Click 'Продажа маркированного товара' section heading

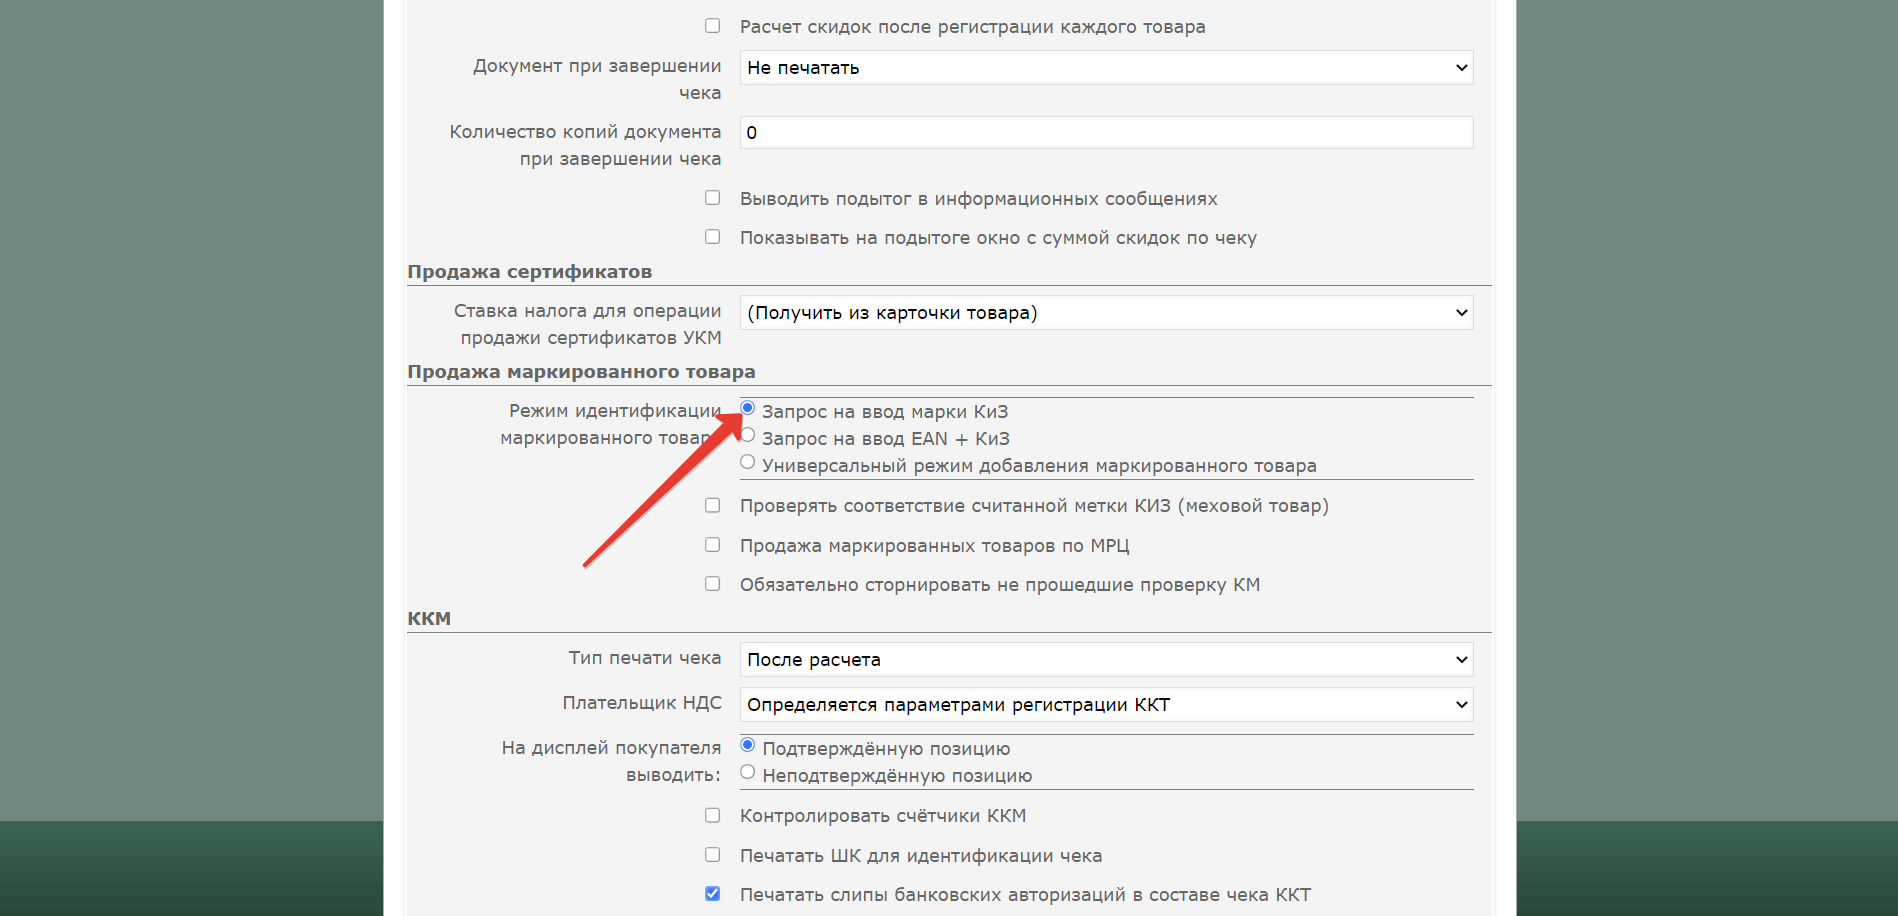pyautogui.click(x=581, y=372)
